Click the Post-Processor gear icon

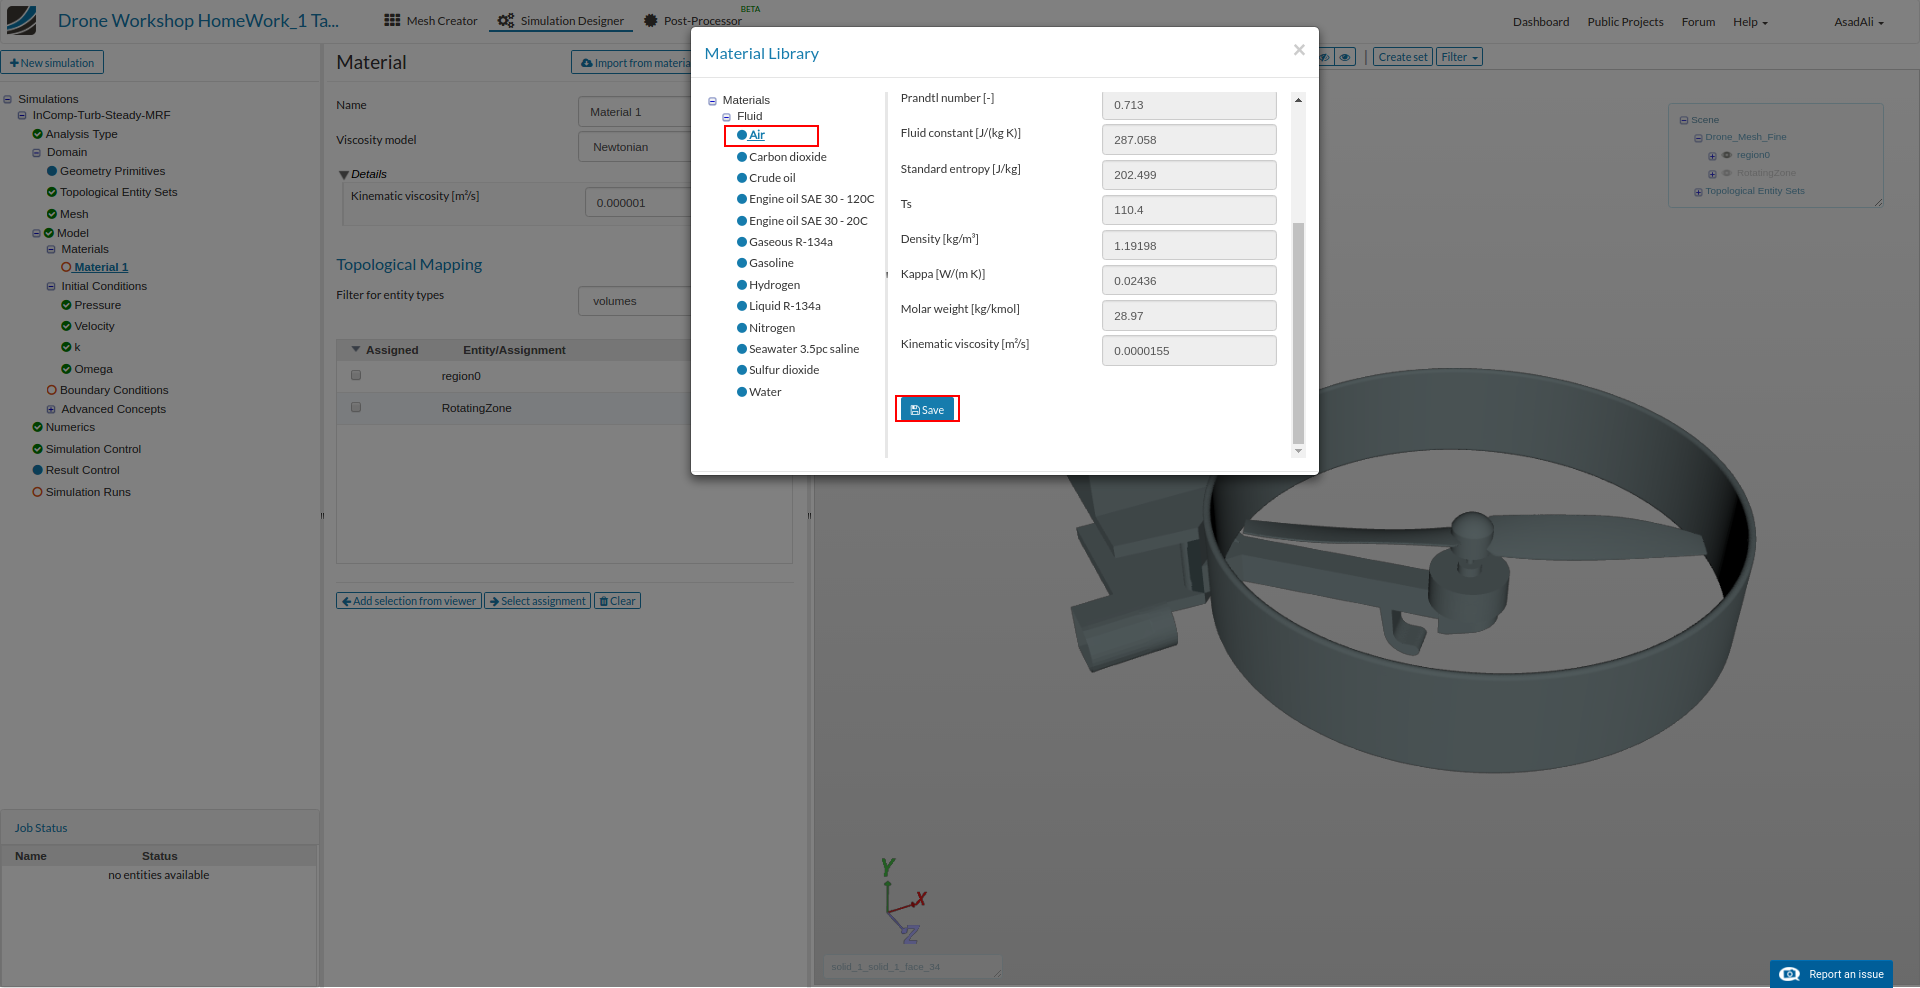point(650,20)
